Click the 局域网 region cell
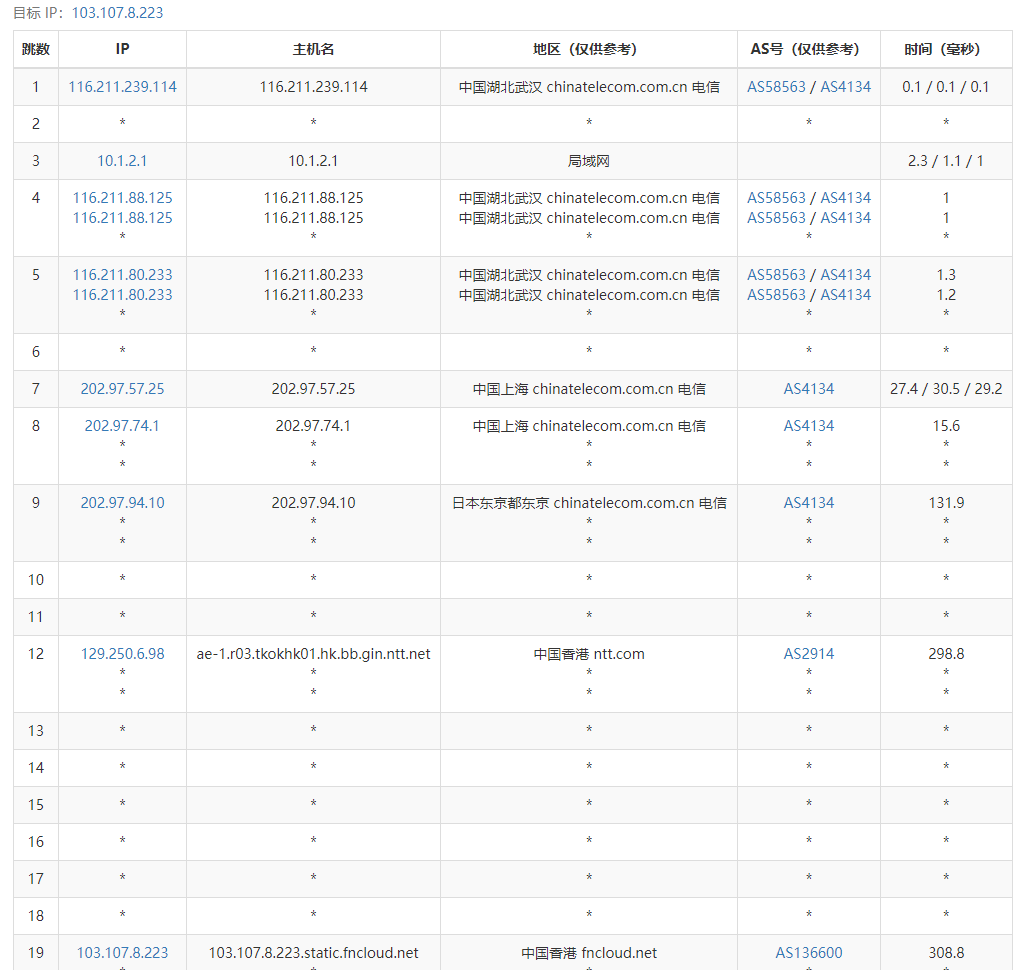This screenshot has height=970, width=1020. point(589,161)
